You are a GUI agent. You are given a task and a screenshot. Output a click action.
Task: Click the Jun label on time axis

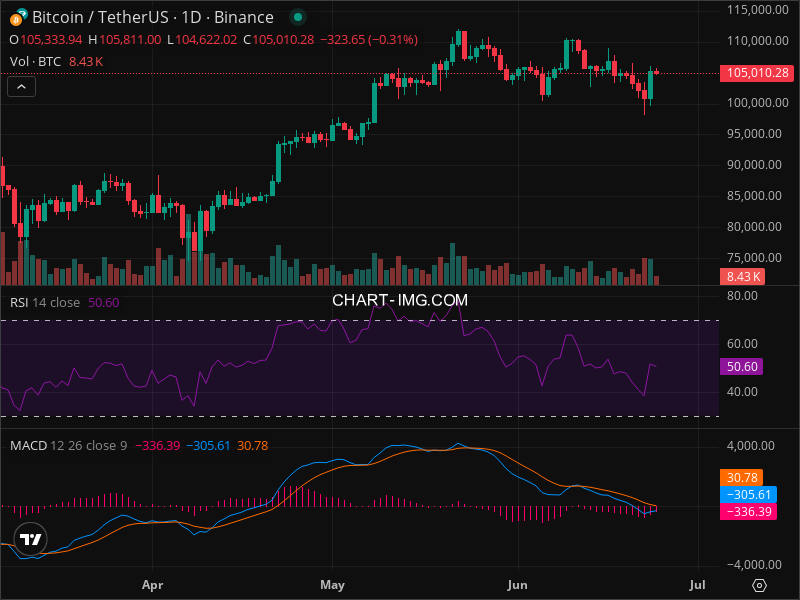coord(517,585)
